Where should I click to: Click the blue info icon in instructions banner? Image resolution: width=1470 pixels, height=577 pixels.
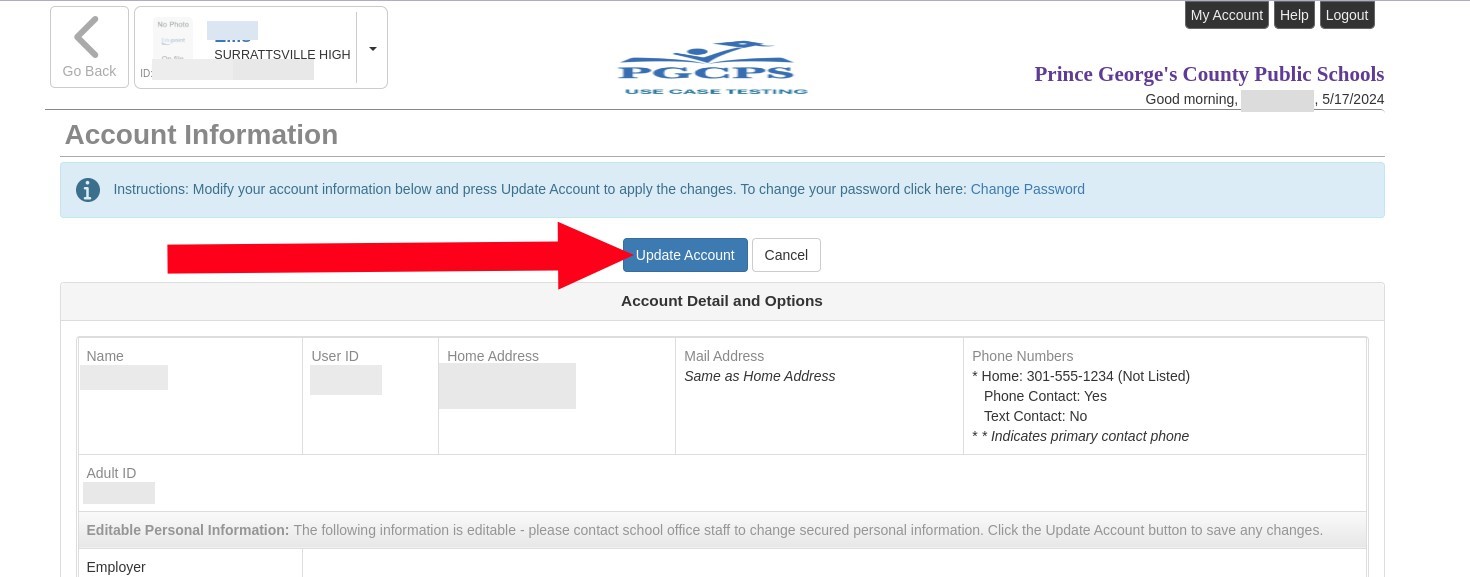[88, 190]
